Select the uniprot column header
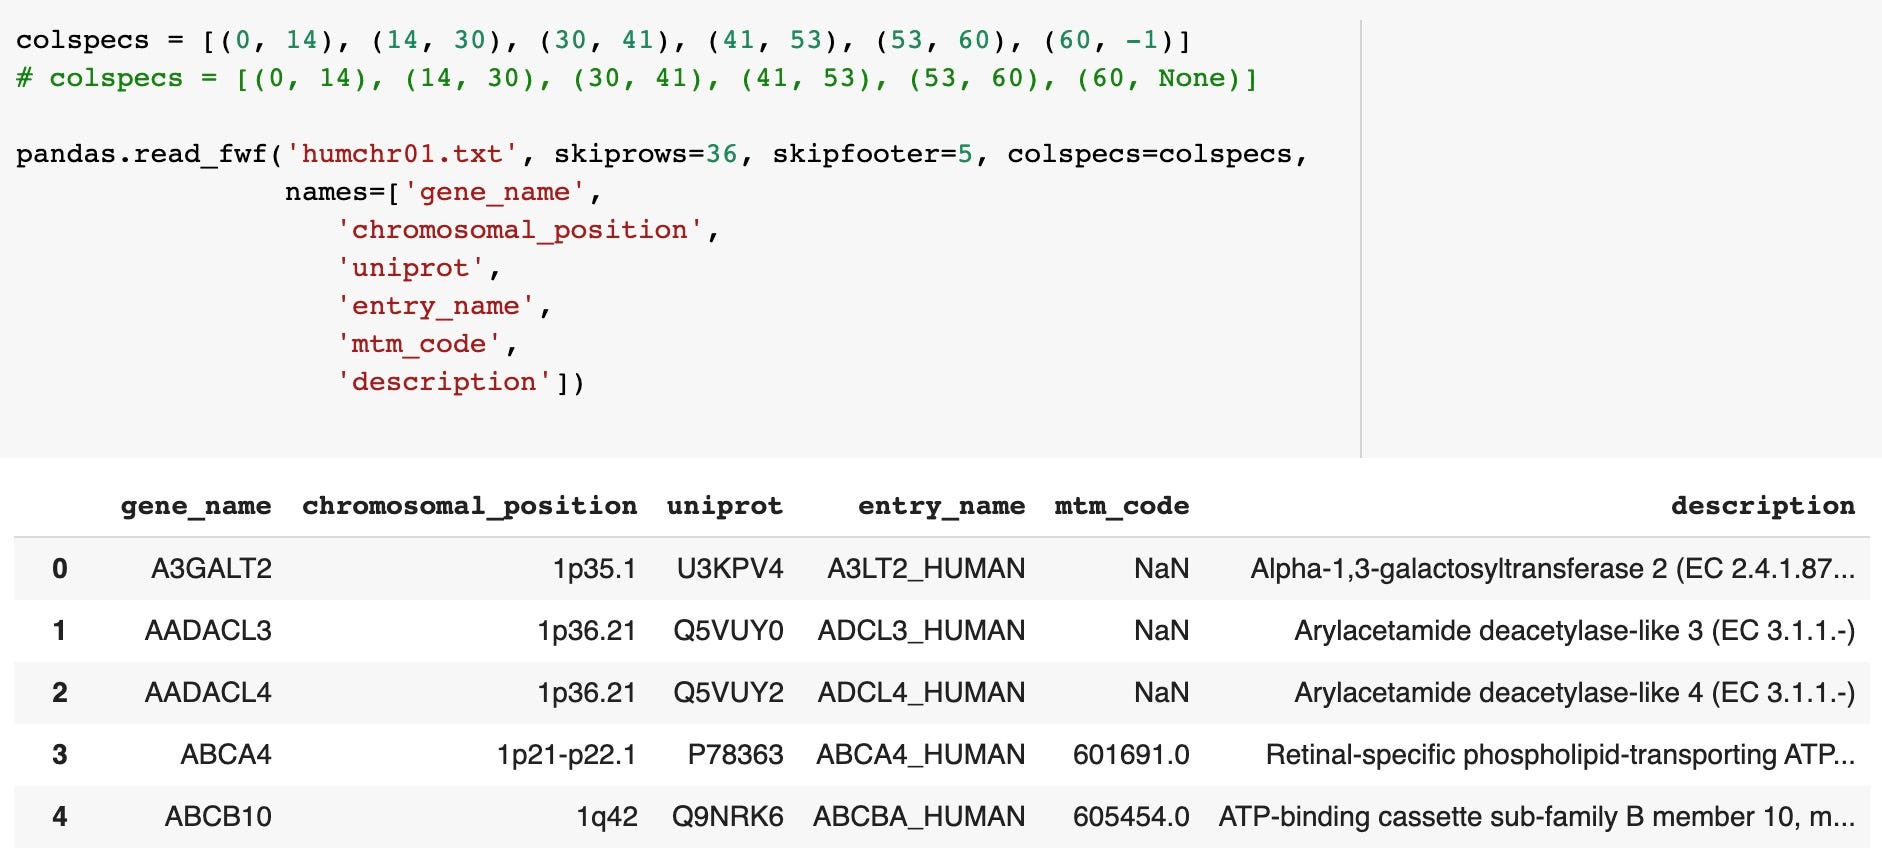This screenshot has width=1882, height=852. (724, 506)
